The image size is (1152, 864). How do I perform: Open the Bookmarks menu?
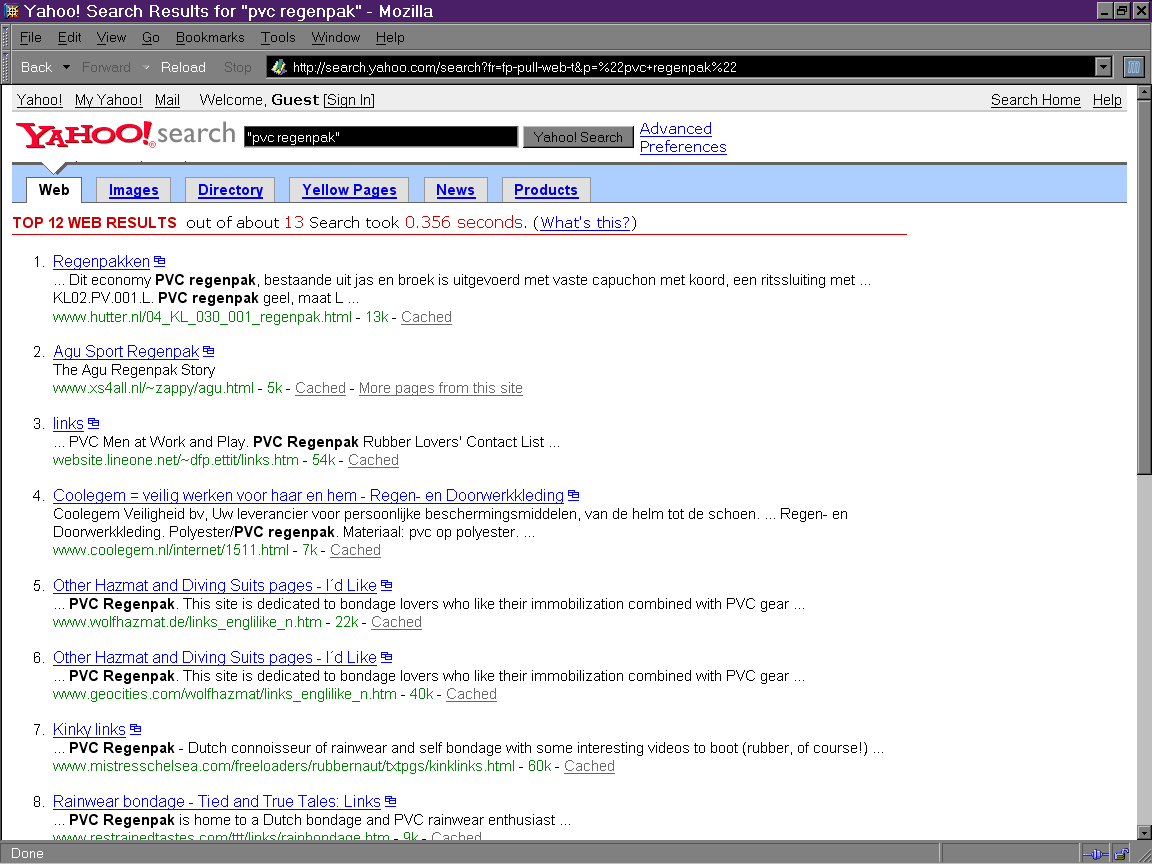click(x=210, y=37)
